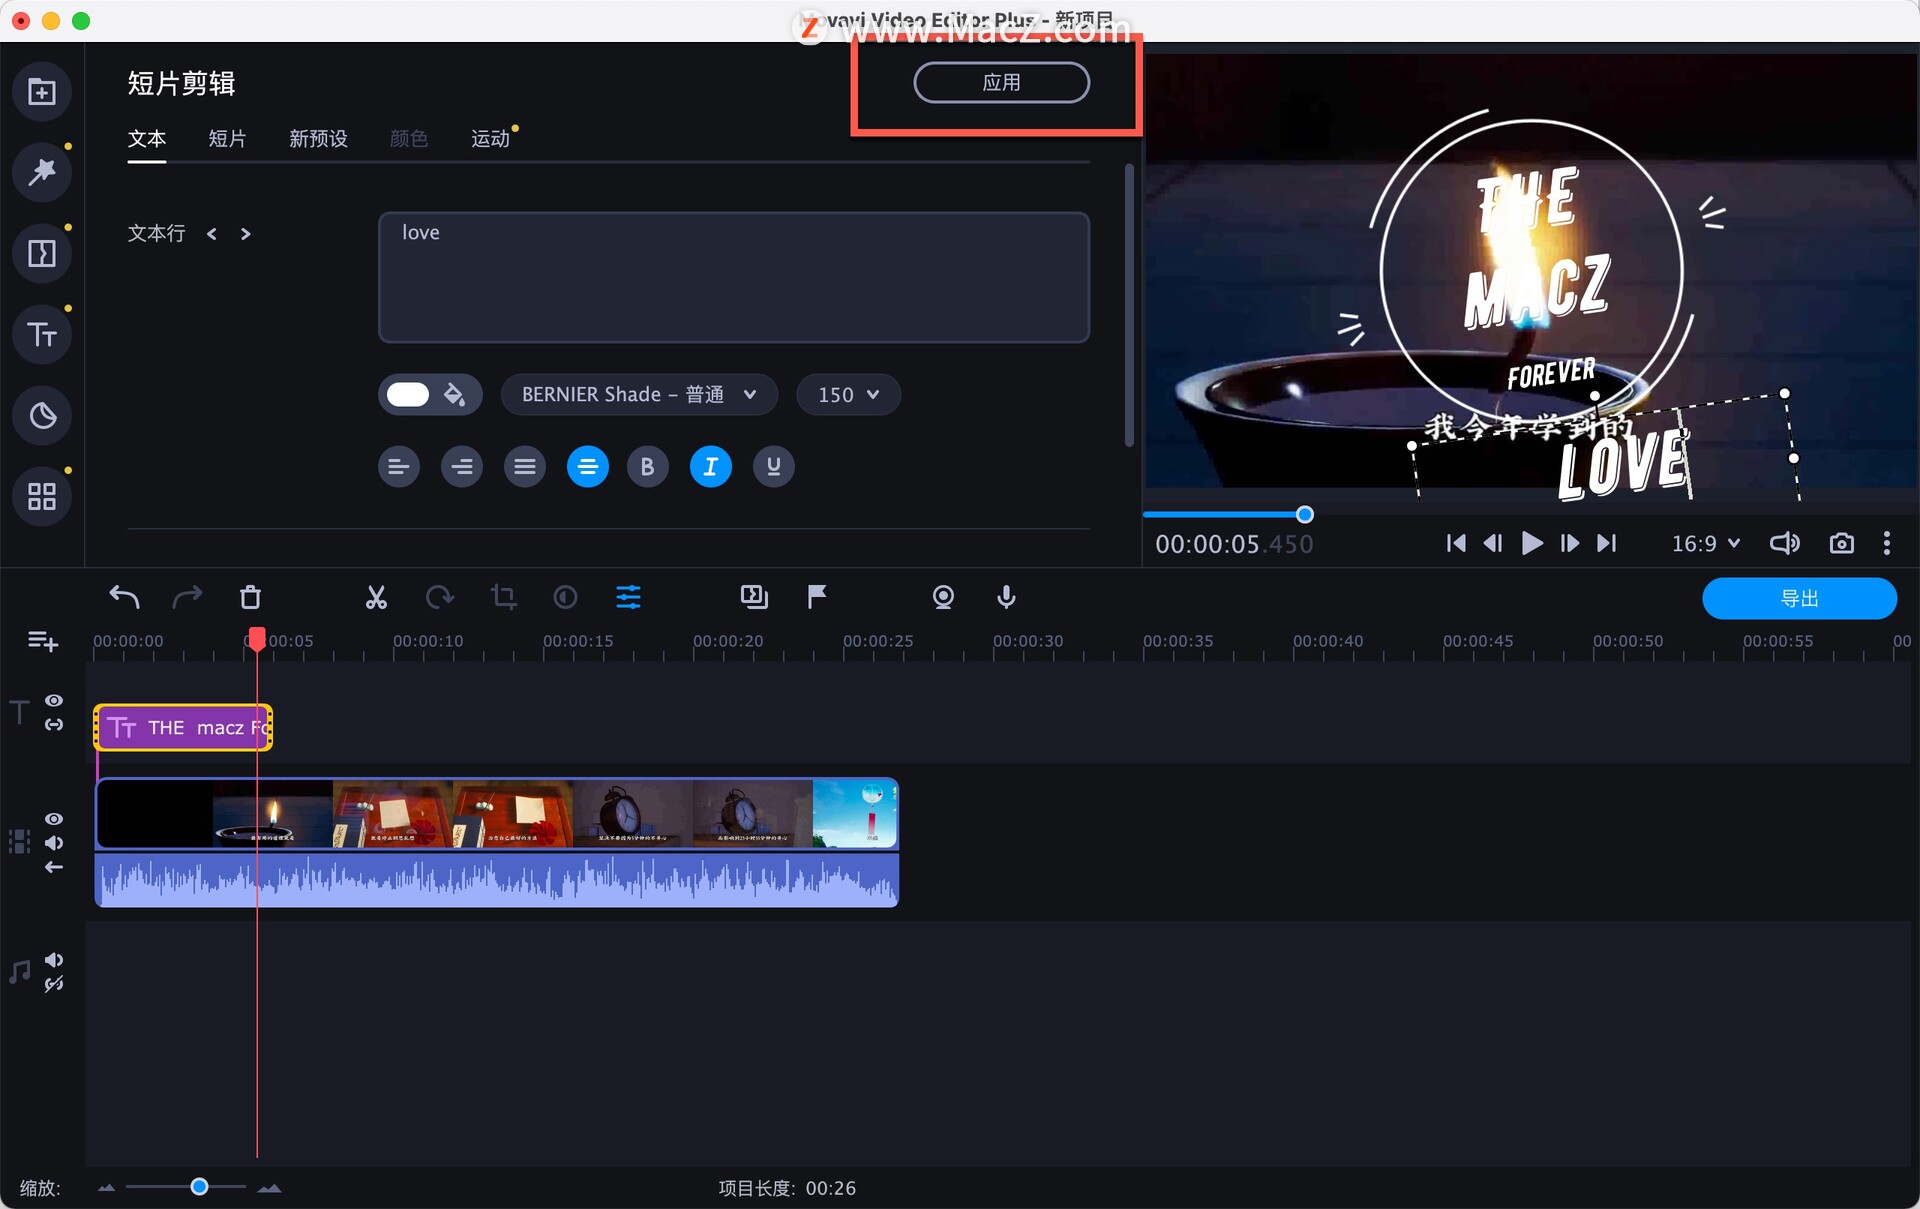Hide the title track eye icon
The width and height of the screenshot is (1920, 1209).
(54, 701)
